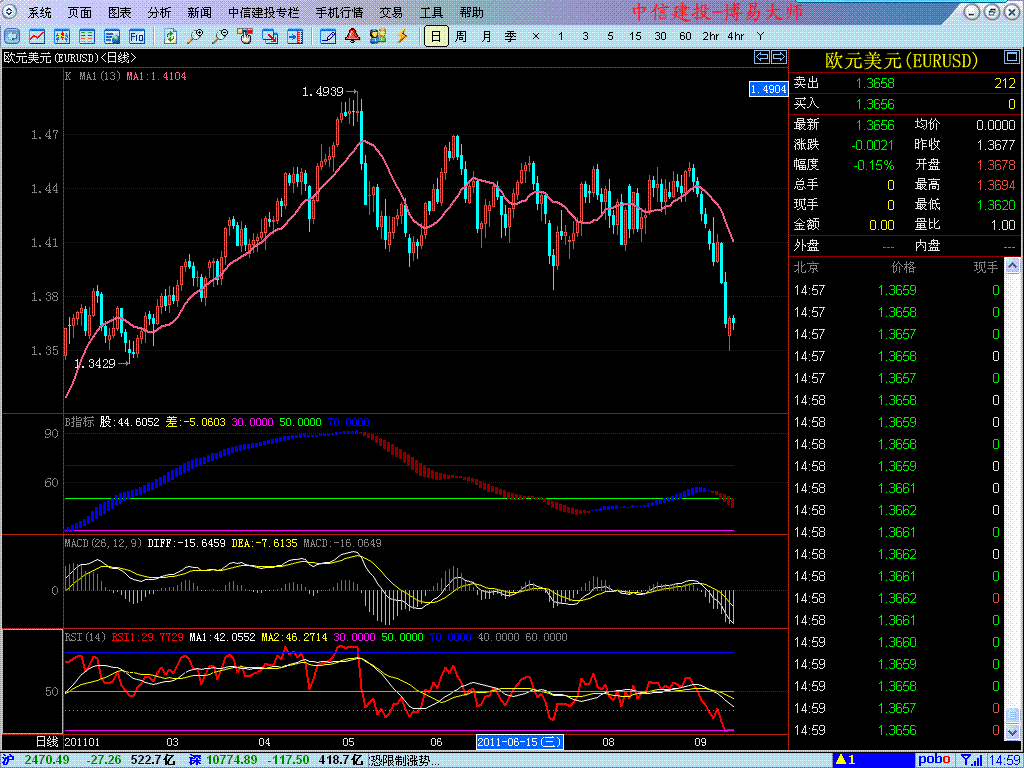Click the yellow triangle alert counter in status bar
The image size is (1024, 768).
coord(847,760)
